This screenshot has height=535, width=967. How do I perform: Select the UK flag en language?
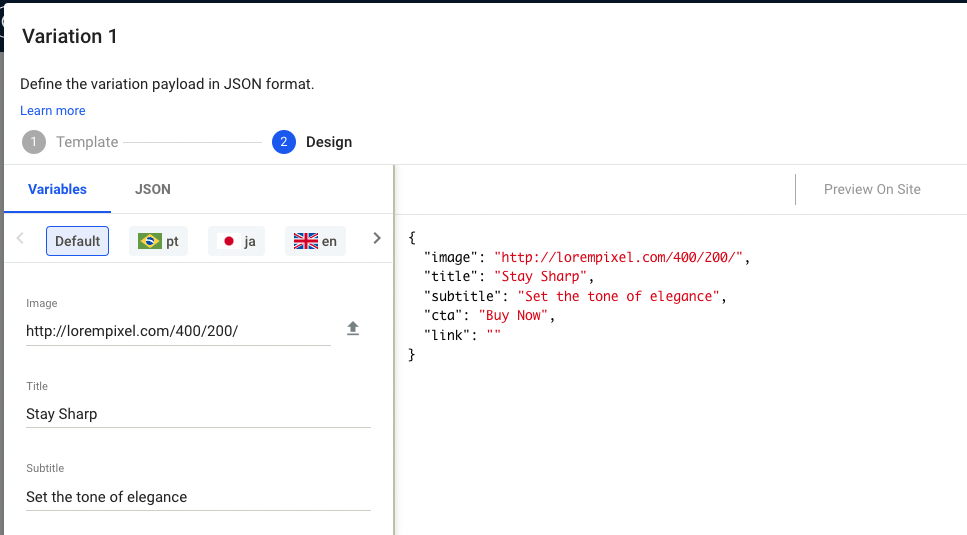coord(315,241)
